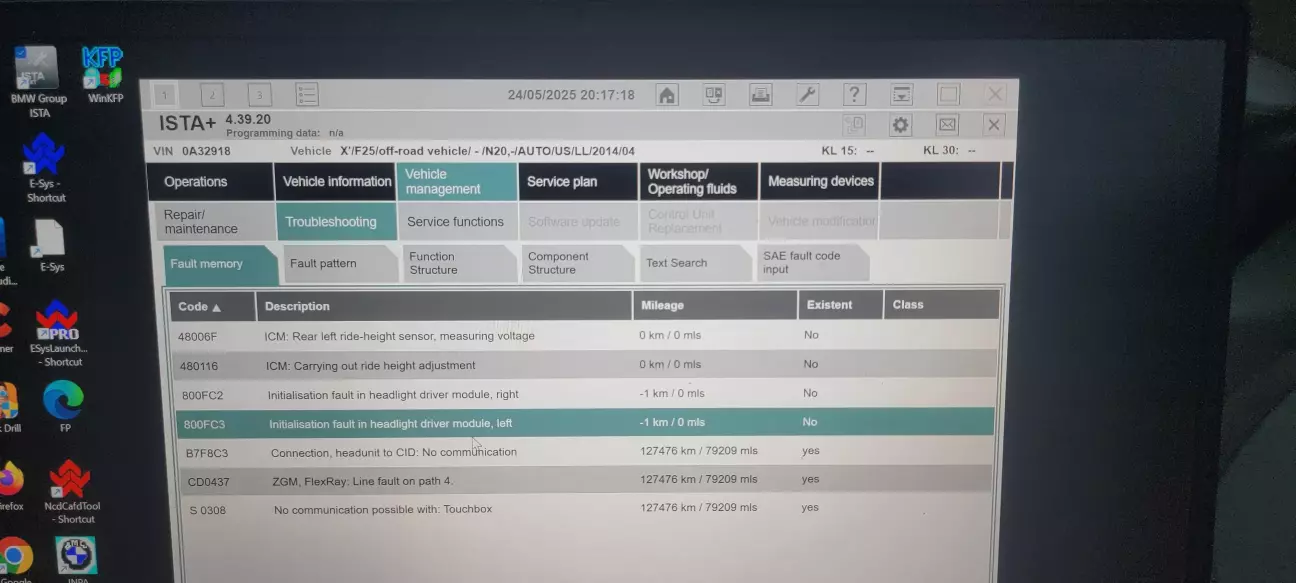
Task: Select session tab 2
Action: [x=212, y=96]
